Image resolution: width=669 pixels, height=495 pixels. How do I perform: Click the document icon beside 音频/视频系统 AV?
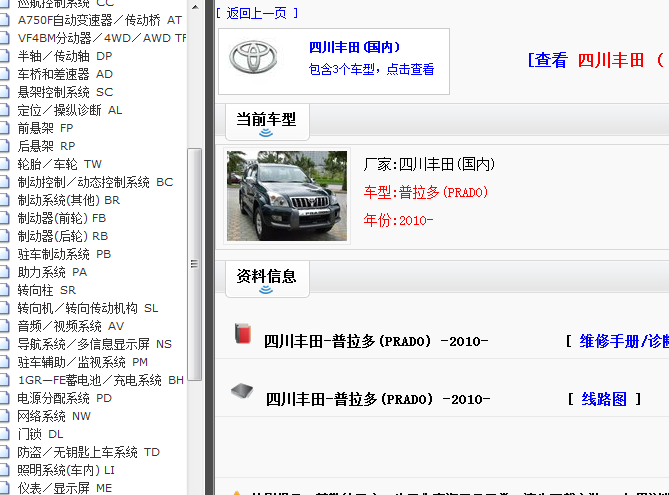(x=4, y=326)
